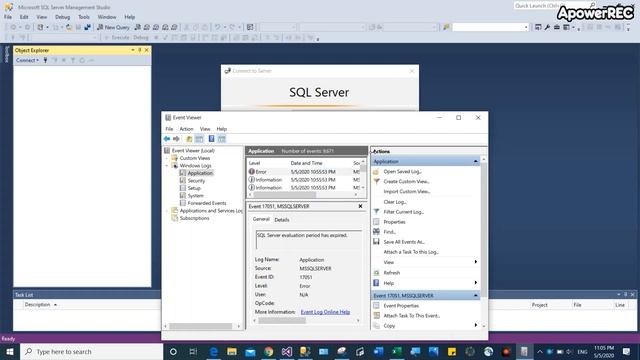Open the Object Explorer window position dropdown
This screenshot has width=640, height=360.
point(133,50)
